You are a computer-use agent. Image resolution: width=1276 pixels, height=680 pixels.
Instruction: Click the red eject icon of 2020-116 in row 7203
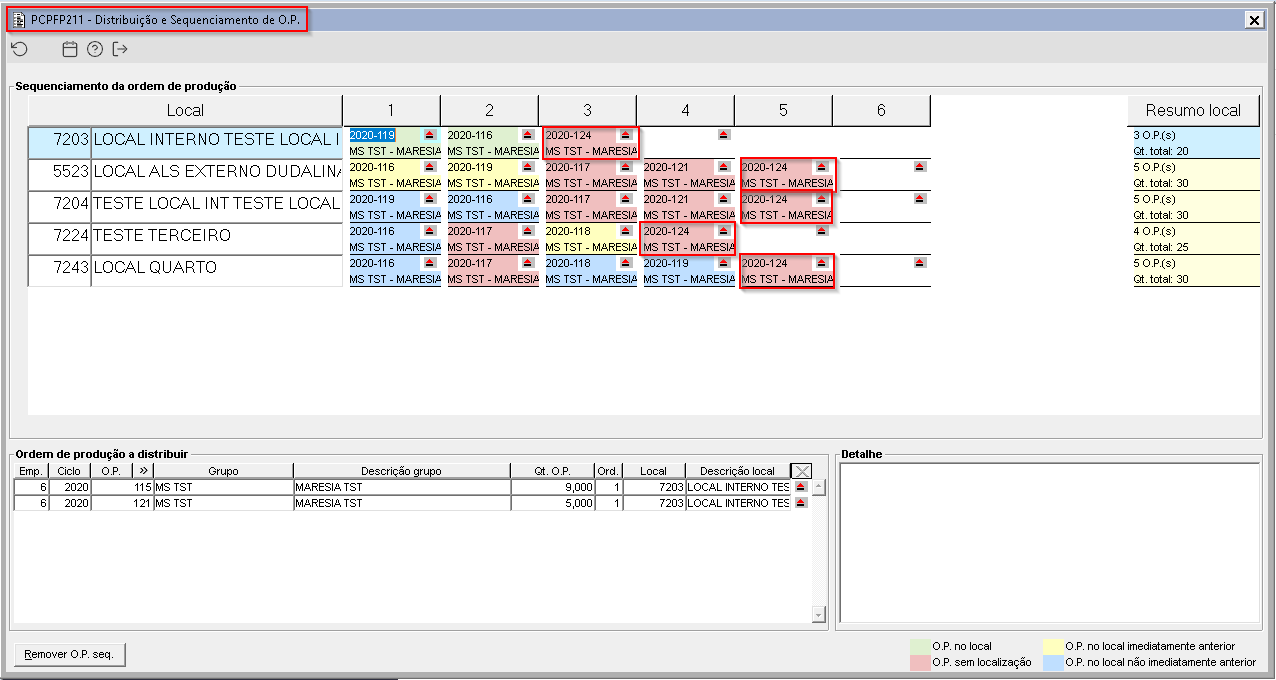coord(528,135)
